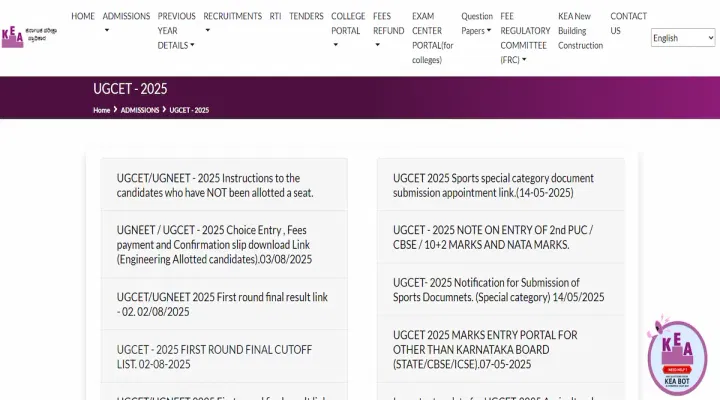The width and height of the screenshot is (720, 400).
Task: Open First round final result link - 02
Action: pyautogui.click(x=224, y=304)
